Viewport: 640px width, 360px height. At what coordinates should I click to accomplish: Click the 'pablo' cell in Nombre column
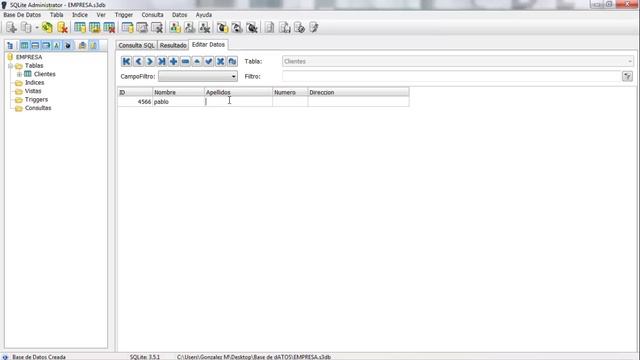[178, 102]
